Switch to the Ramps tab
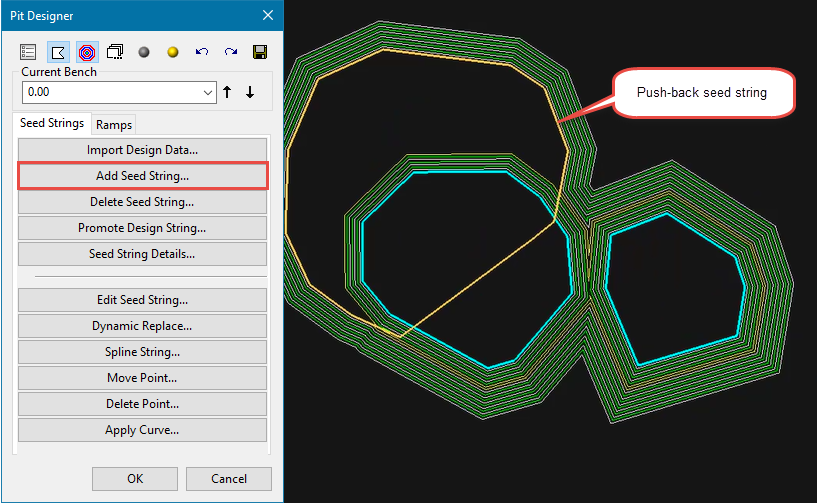The width and height of the screenshot is (817, 503). (114, 125)
